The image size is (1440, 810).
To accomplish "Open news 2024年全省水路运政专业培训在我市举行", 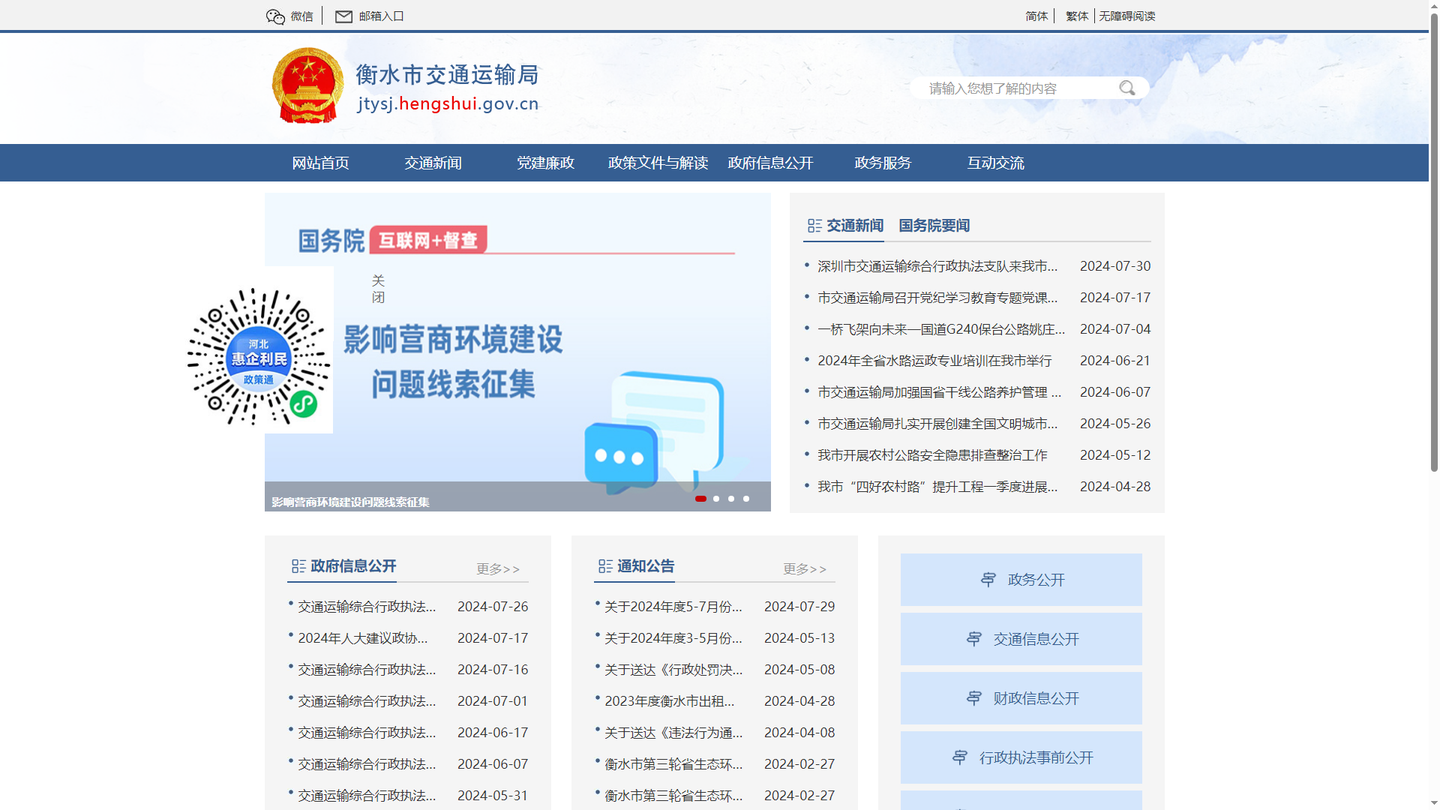I will coord(934,360).
